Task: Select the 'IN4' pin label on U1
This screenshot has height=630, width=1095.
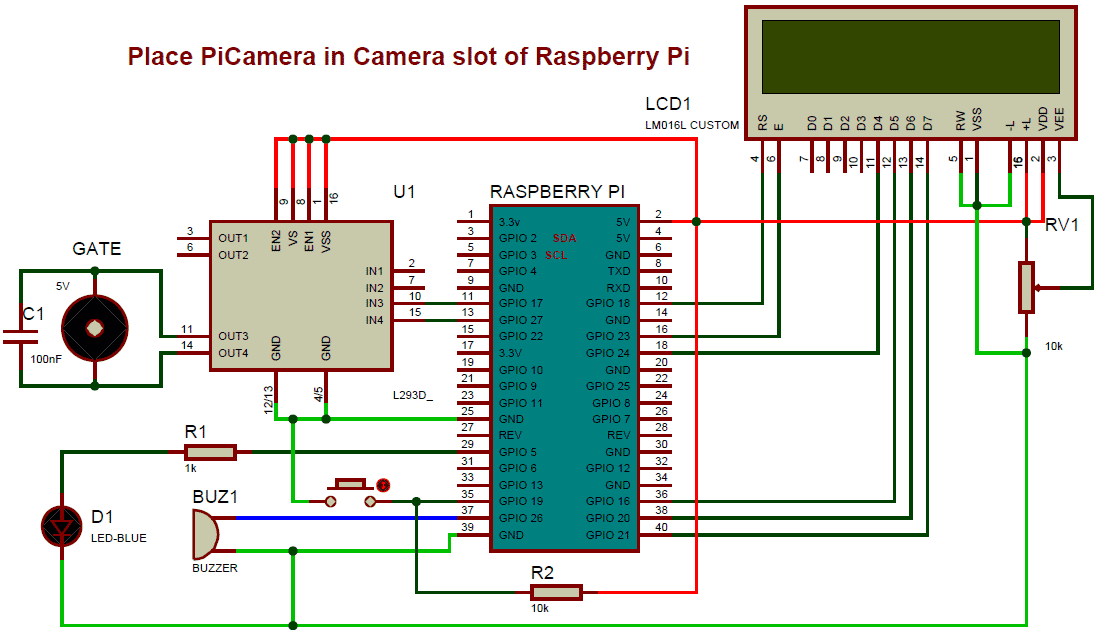Action: (374, 320)
